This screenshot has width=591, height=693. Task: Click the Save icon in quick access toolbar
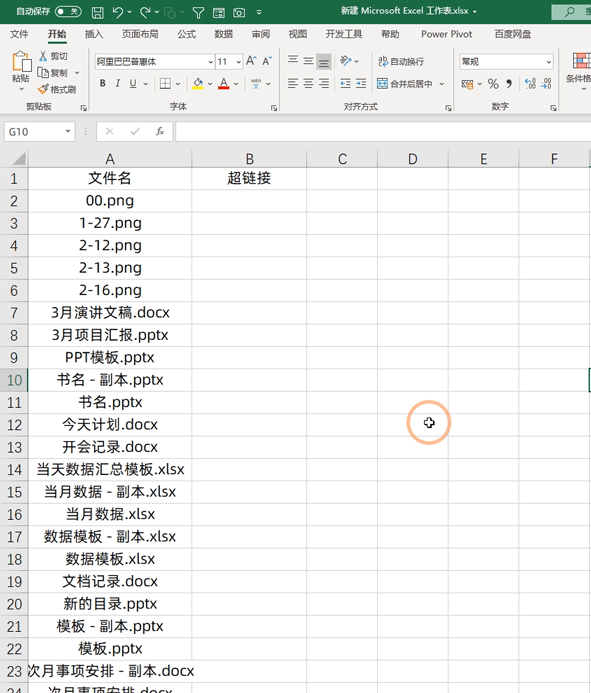click(97, 12)
